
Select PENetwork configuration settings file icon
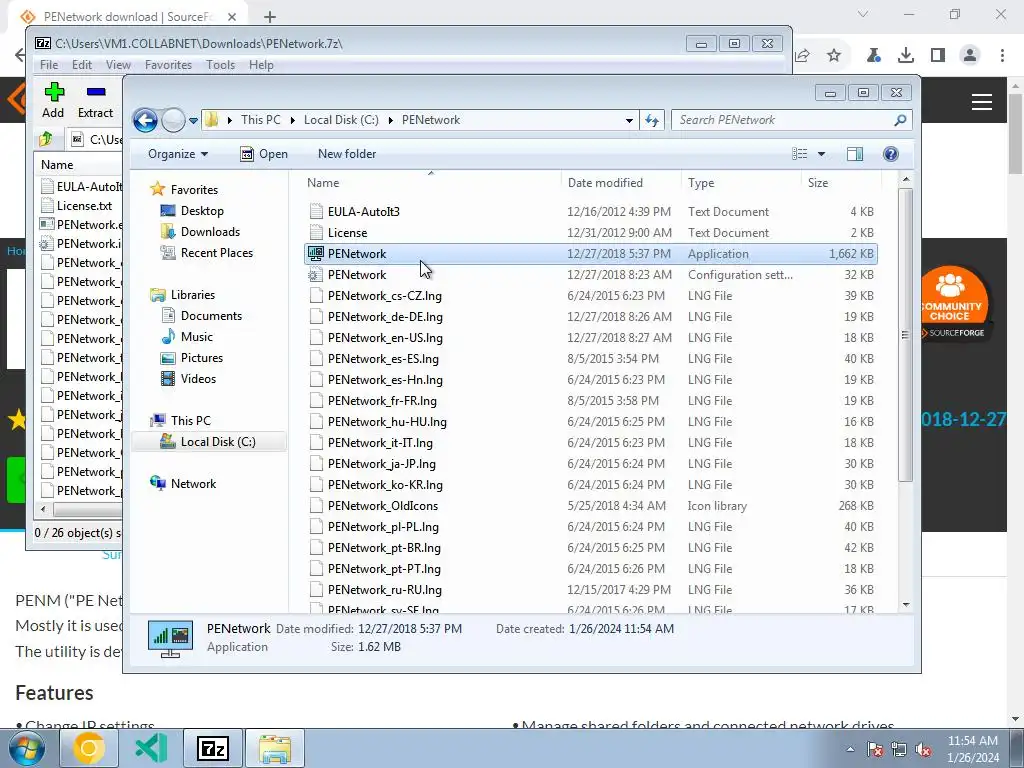[316, 275]
